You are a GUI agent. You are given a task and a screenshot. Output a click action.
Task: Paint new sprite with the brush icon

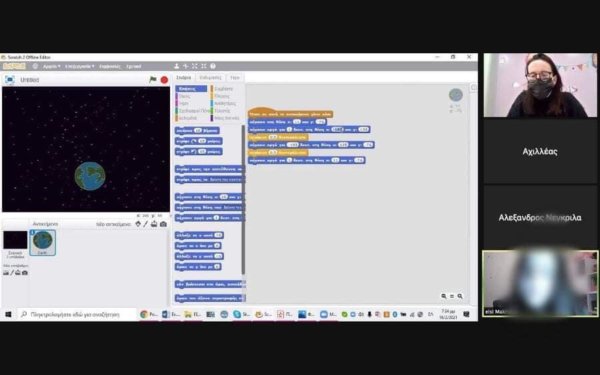(146, 224)
